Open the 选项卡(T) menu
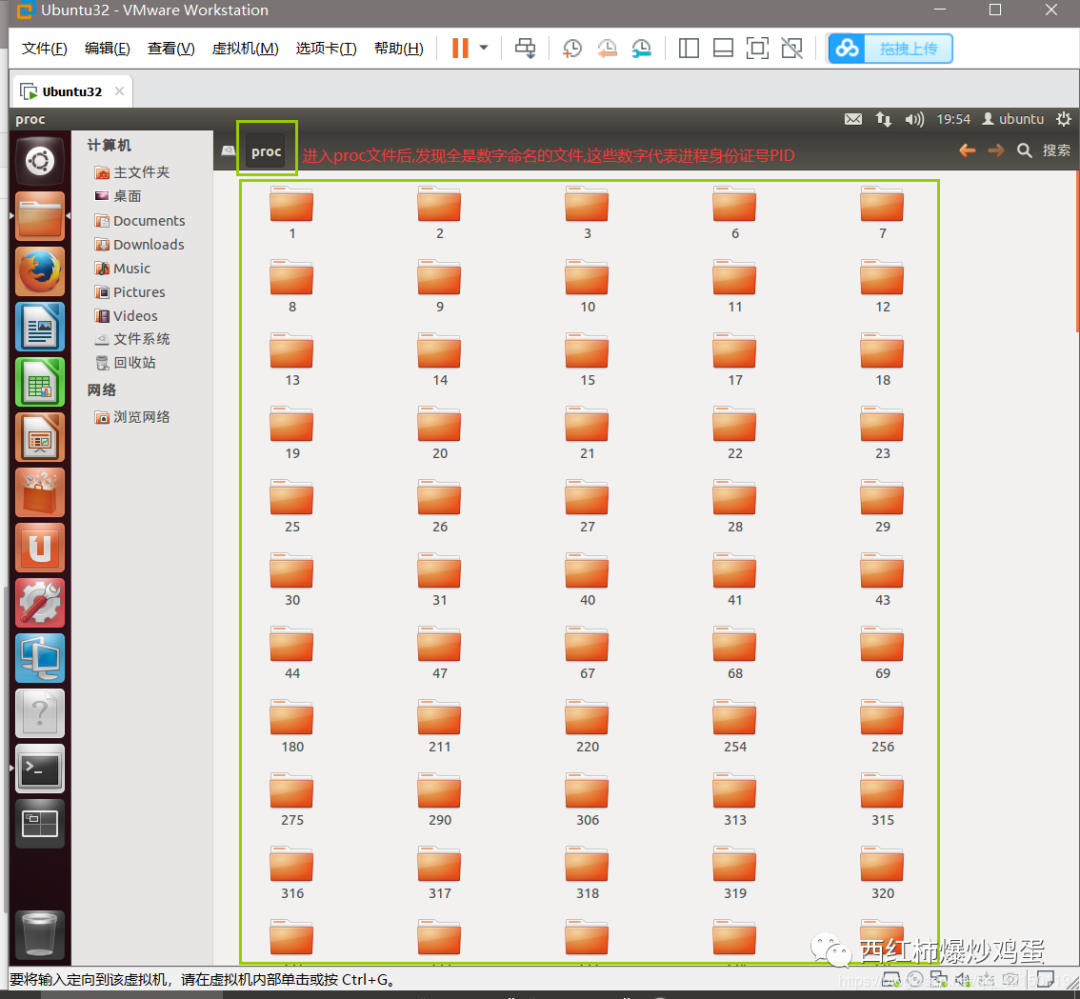 tap(326, 48)
